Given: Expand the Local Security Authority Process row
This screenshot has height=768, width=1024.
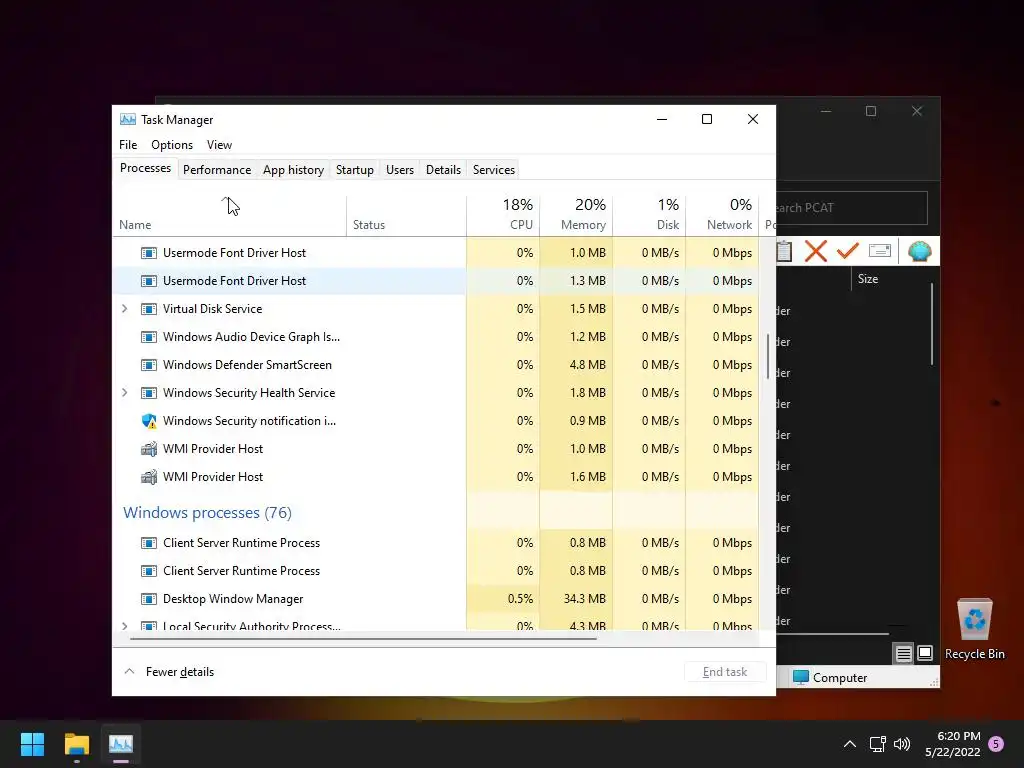Looking at the screenshot, I should click(125, 626).
